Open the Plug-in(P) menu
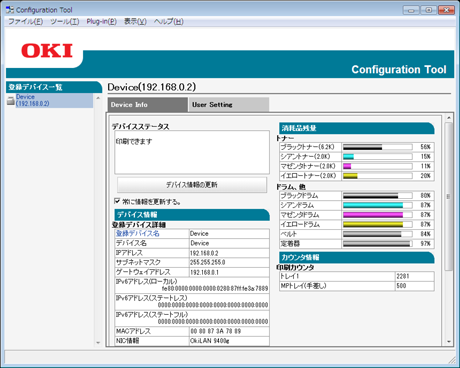The image size is (460, 368). [101, 22]
